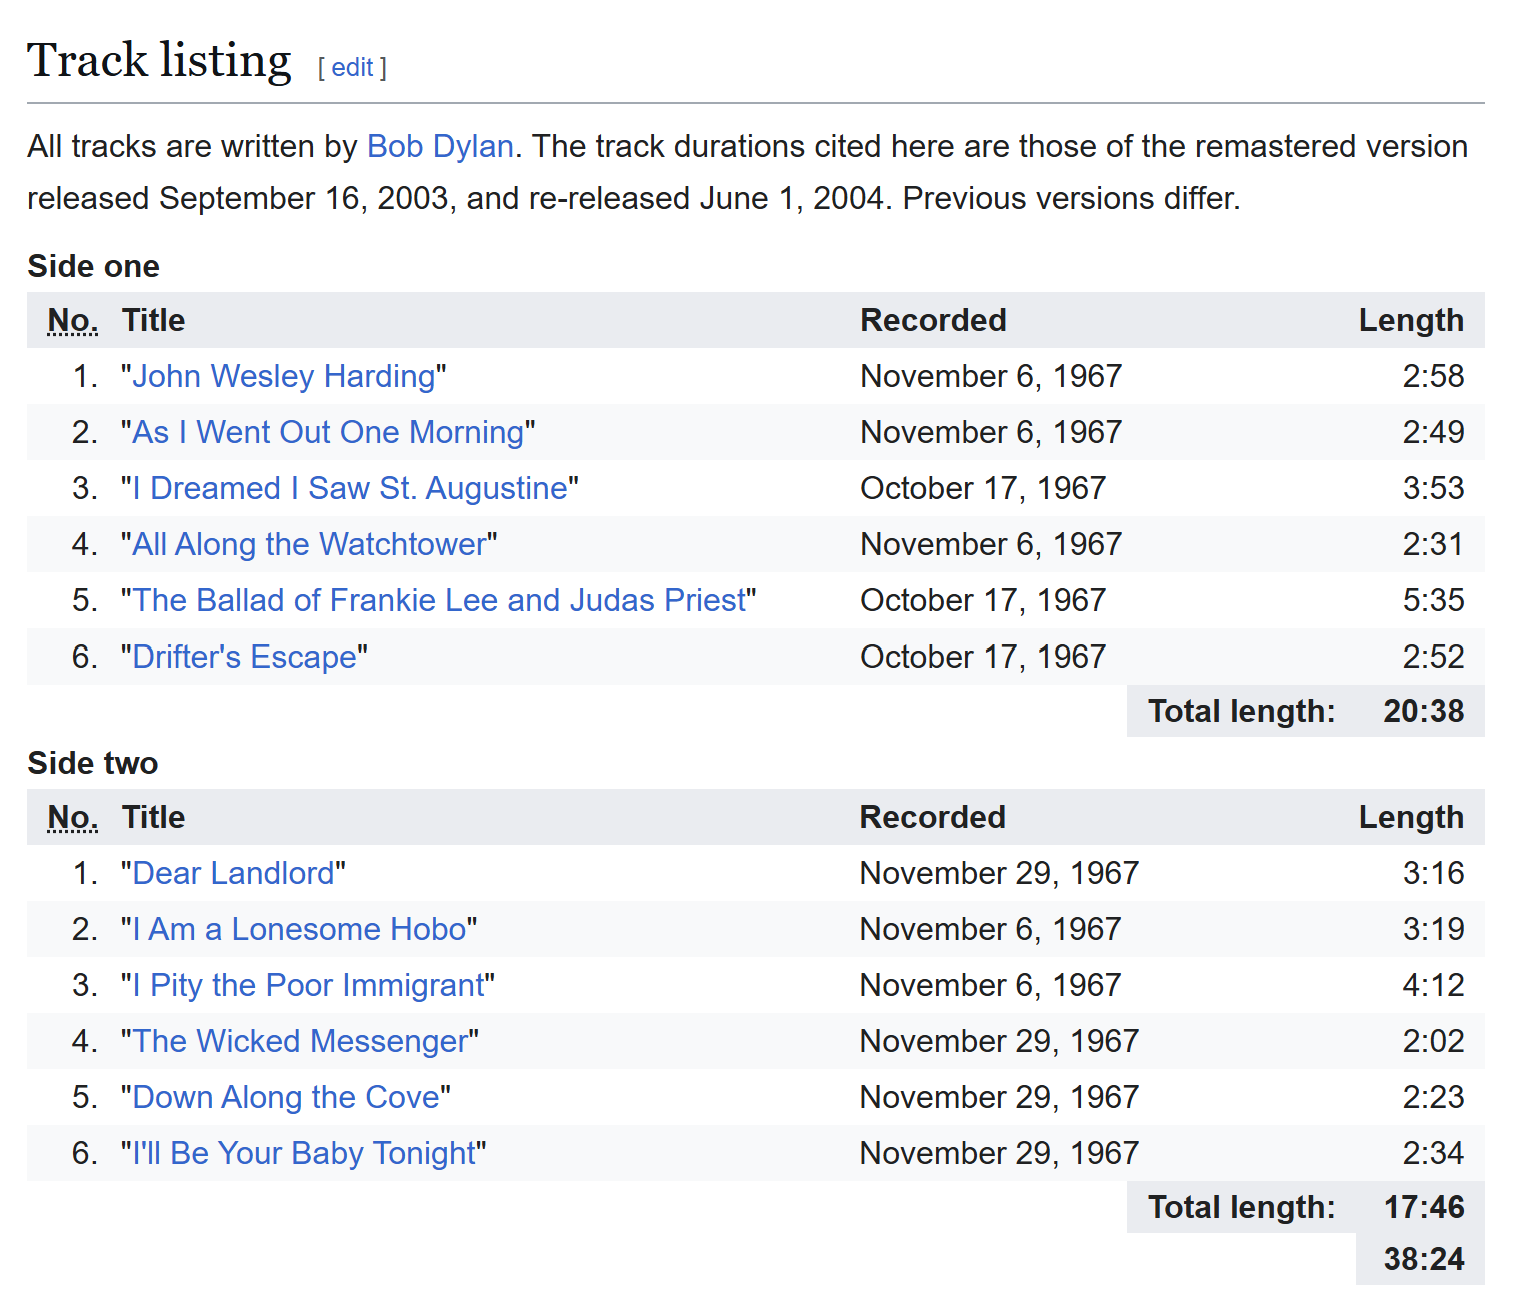Click the 5:35 track length
The image size is (1518, 1292).
click(x=1433, y=600)
